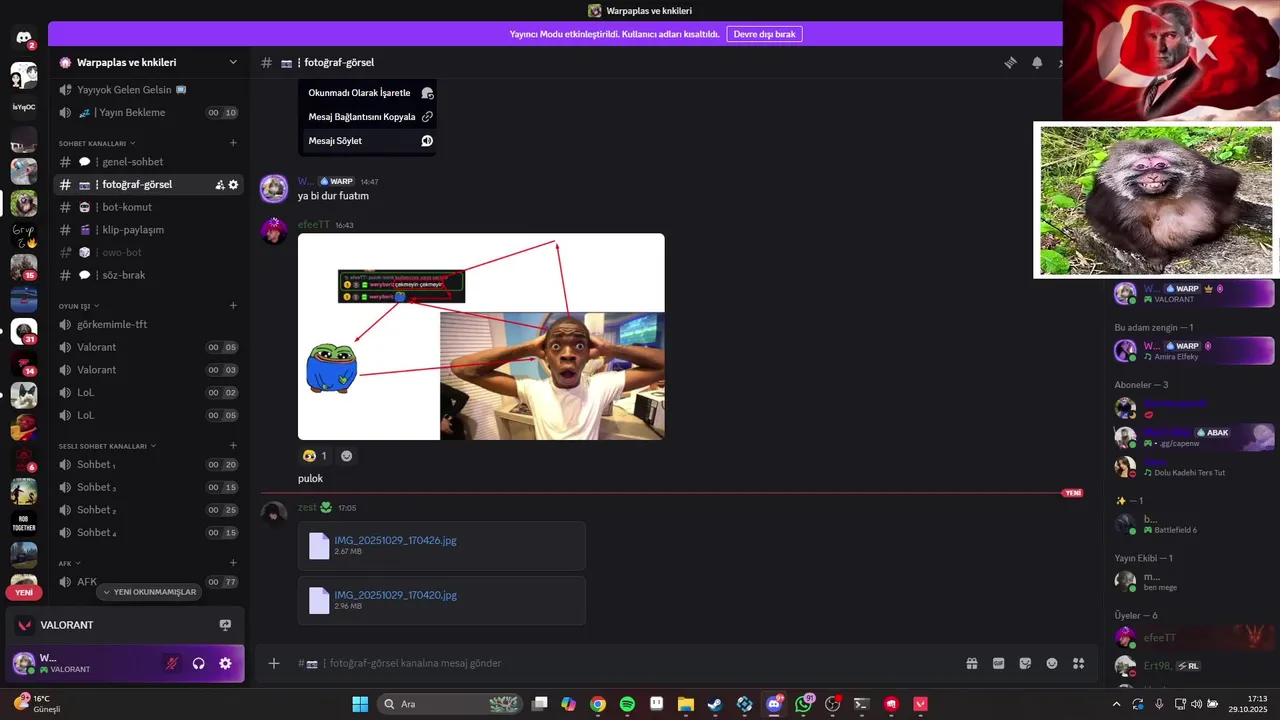This screenshot has height=720, width=1280.
Task: Open the genel-sohbet channel
Action: pyautogui.click(x=149, y=162)
